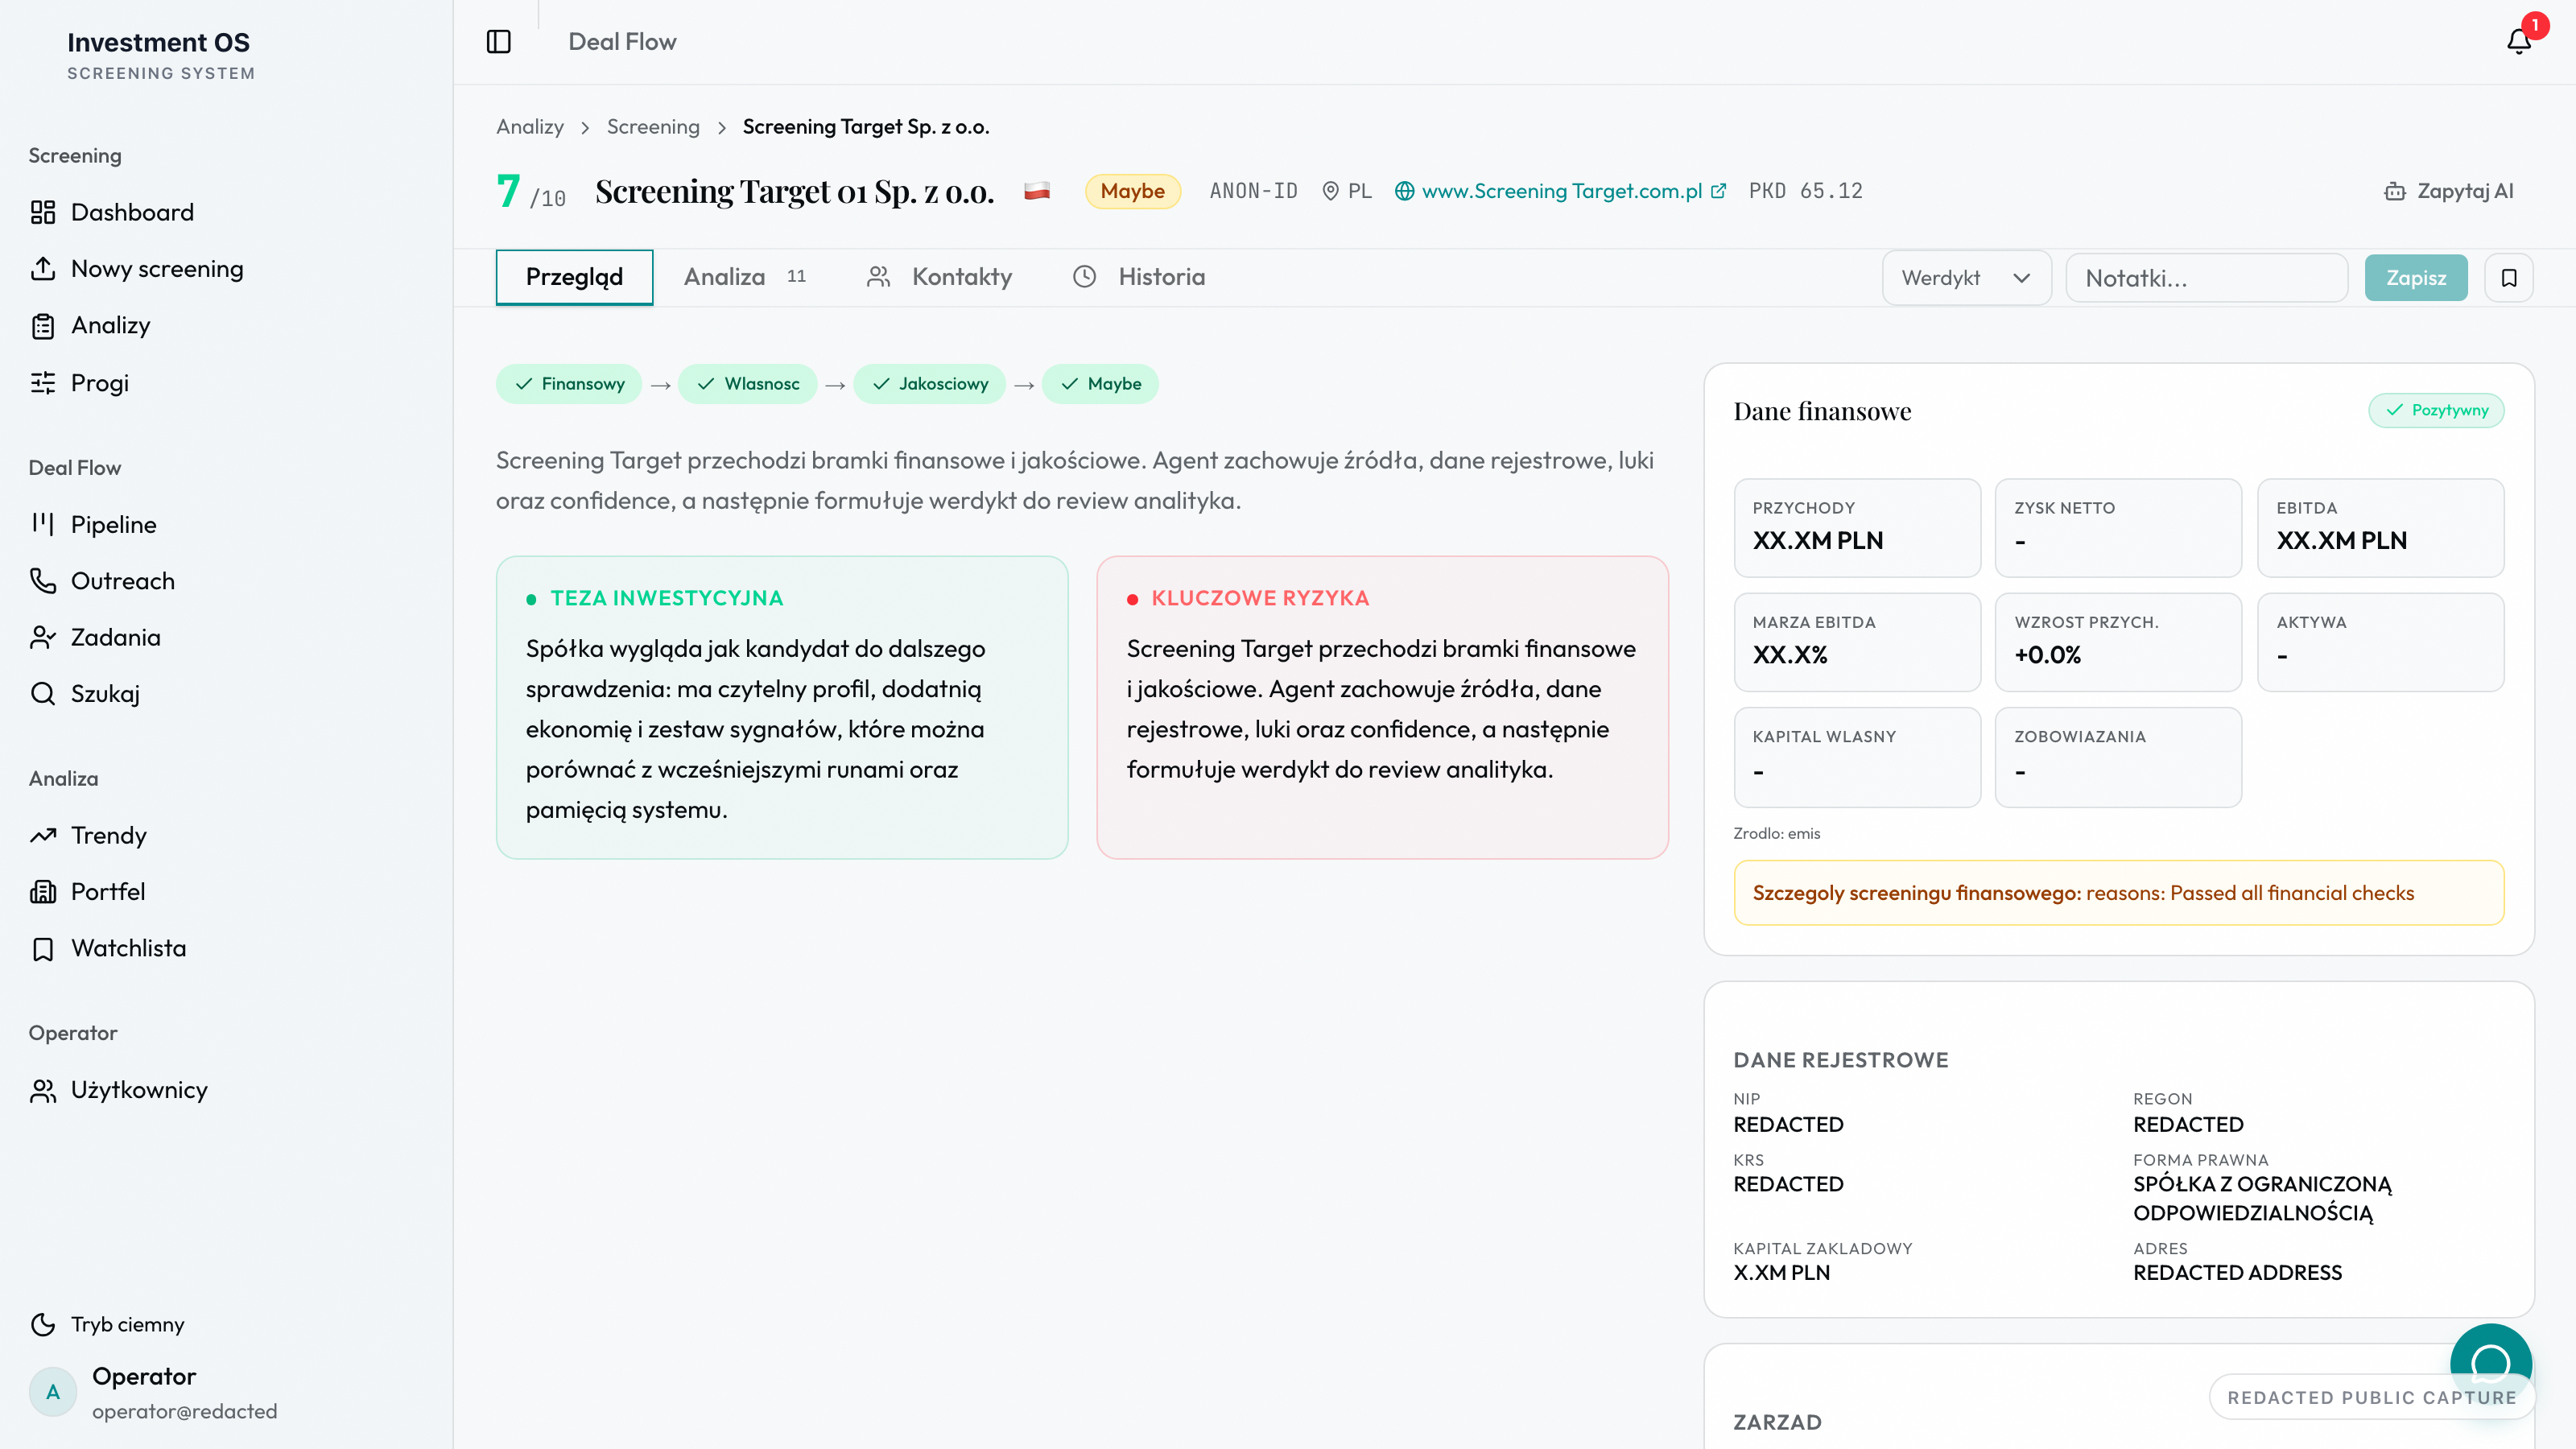The height and width of the screenshot is (1449, 2576).
Task: Click the ANON-ID label
Action: coord(1254,191)
